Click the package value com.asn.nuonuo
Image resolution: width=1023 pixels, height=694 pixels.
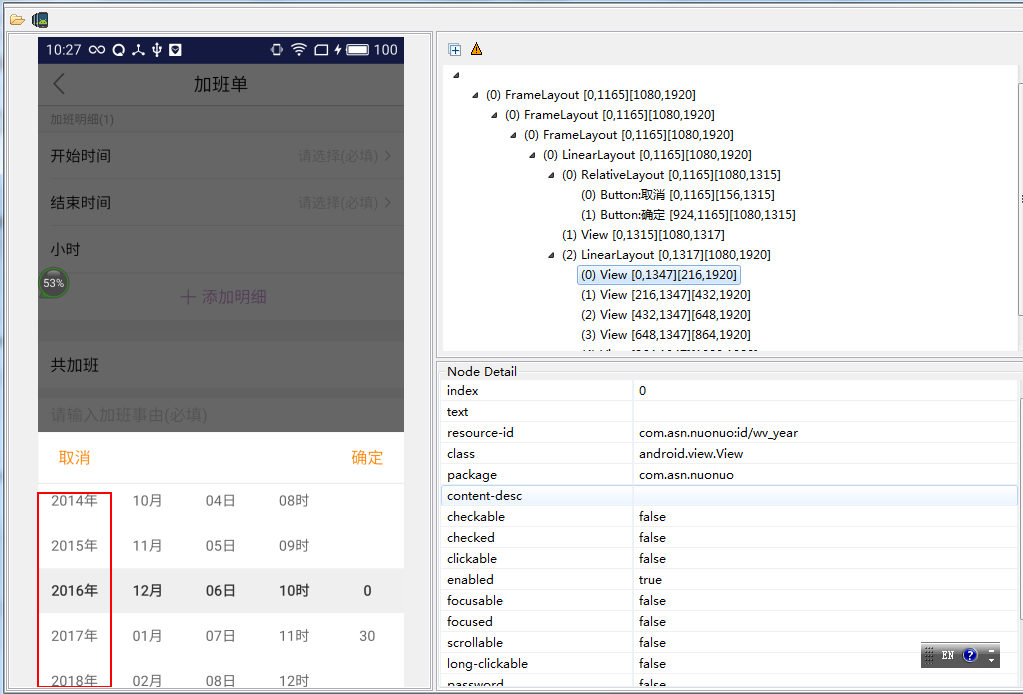pyautogui.click(x=686, y=475)
